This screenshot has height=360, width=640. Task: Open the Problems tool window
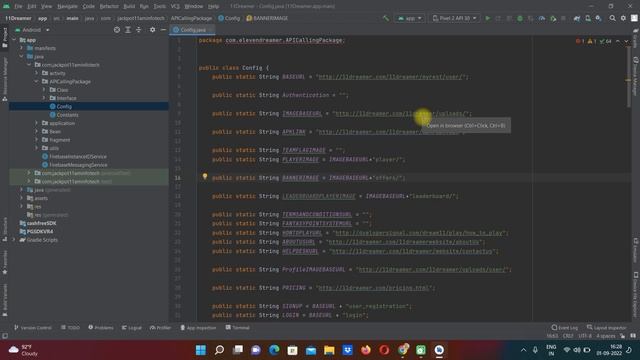[x=101, y=328]
